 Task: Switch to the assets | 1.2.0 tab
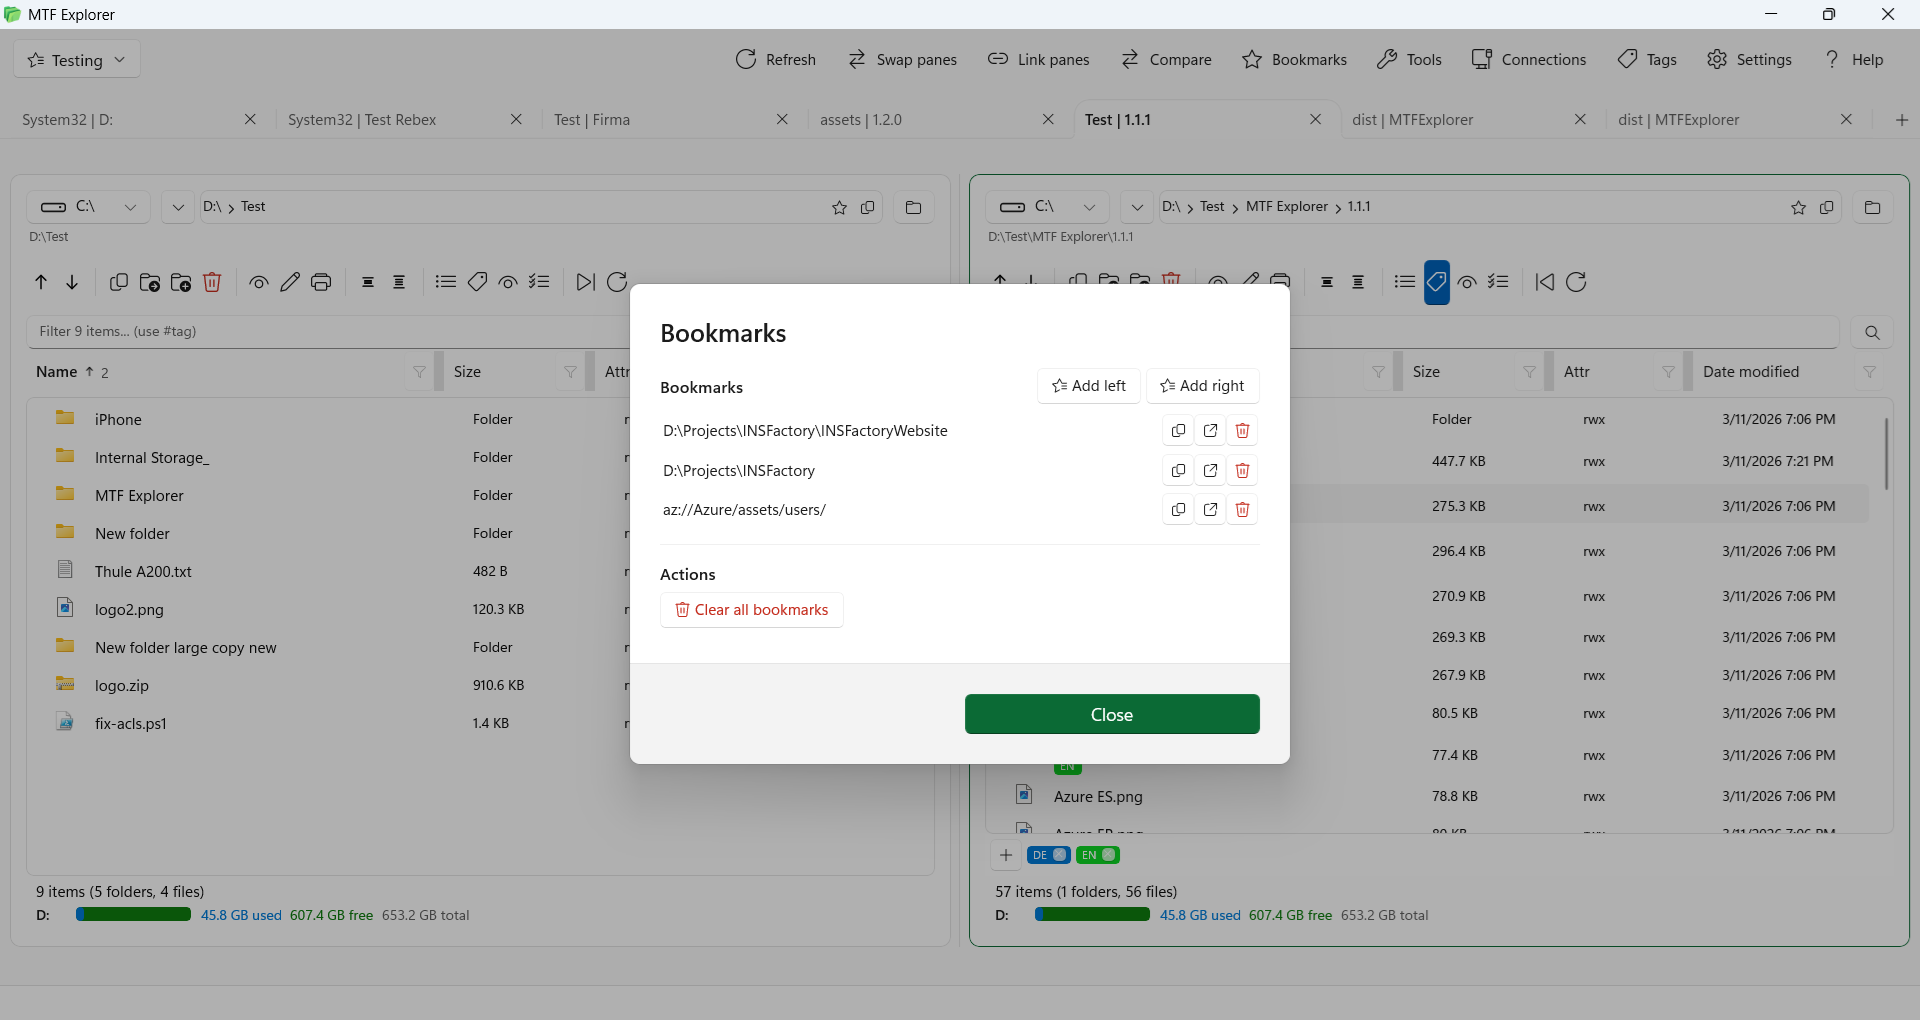pos(860,120)
